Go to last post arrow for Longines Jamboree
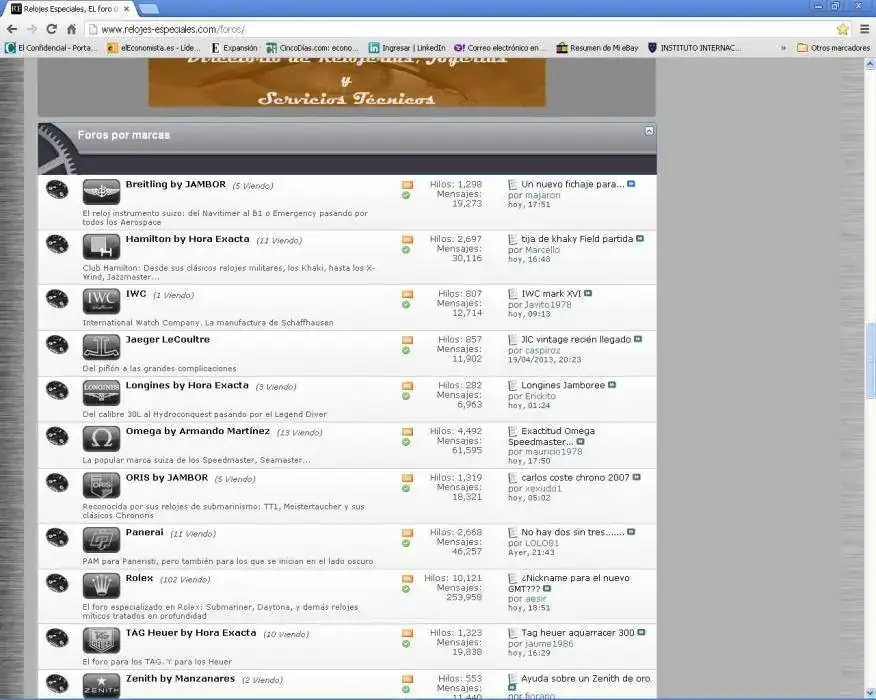This screenshot has width=876, height=700. pyautogui.click(x=612, y=385)
